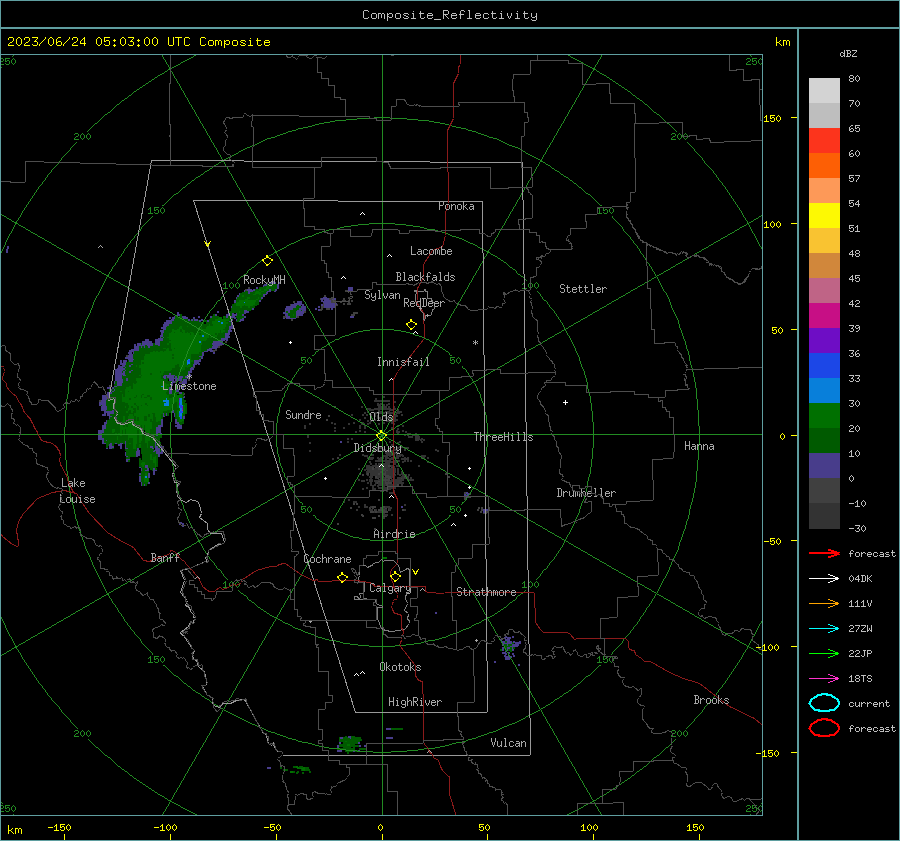Select the 33 dBZ blue color swatch
900x841 pixels.
click(824, 390)
